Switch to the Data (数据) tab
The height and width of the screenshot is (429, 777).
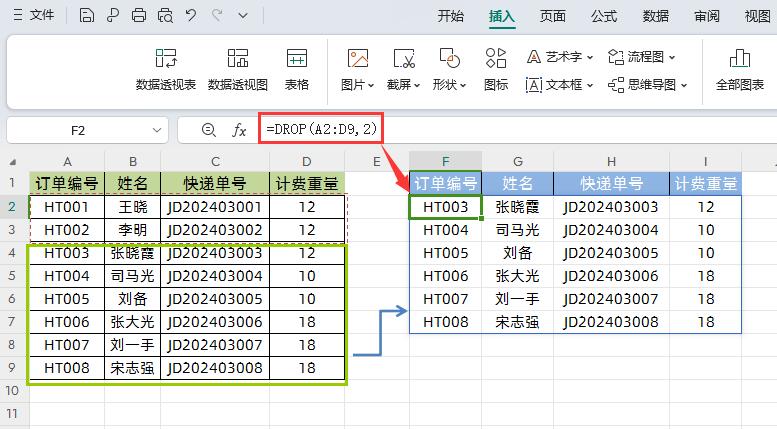pos(656,15)
